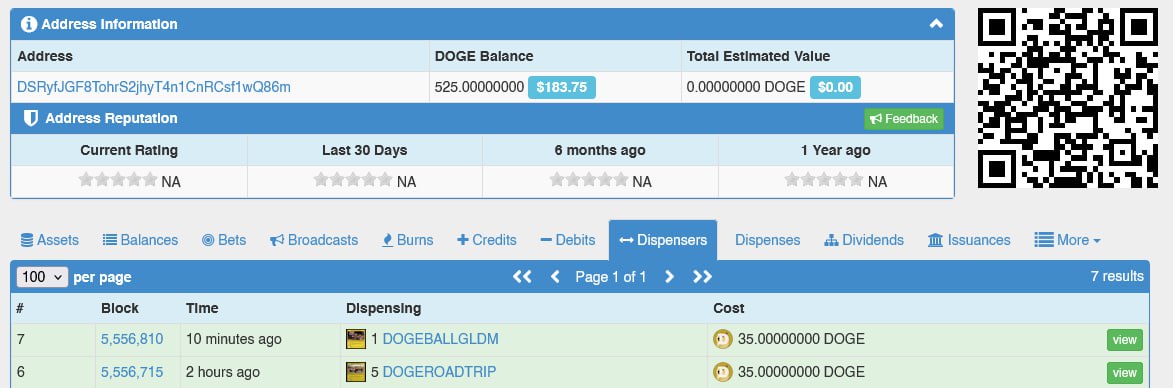Screen dimensions: 1173x388
Task: Jump to last page double-right arrows
Action: (702, 277)
